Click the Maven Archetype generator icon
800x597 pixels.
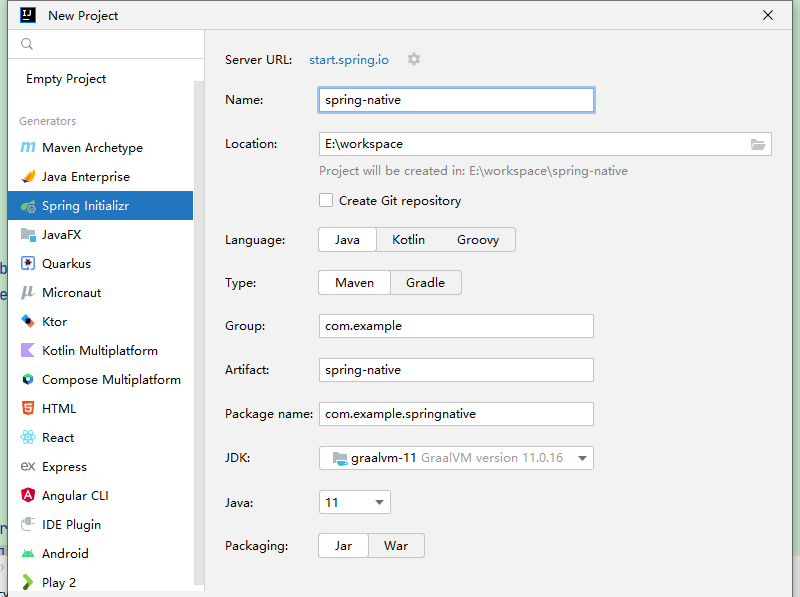pos(28,147)
